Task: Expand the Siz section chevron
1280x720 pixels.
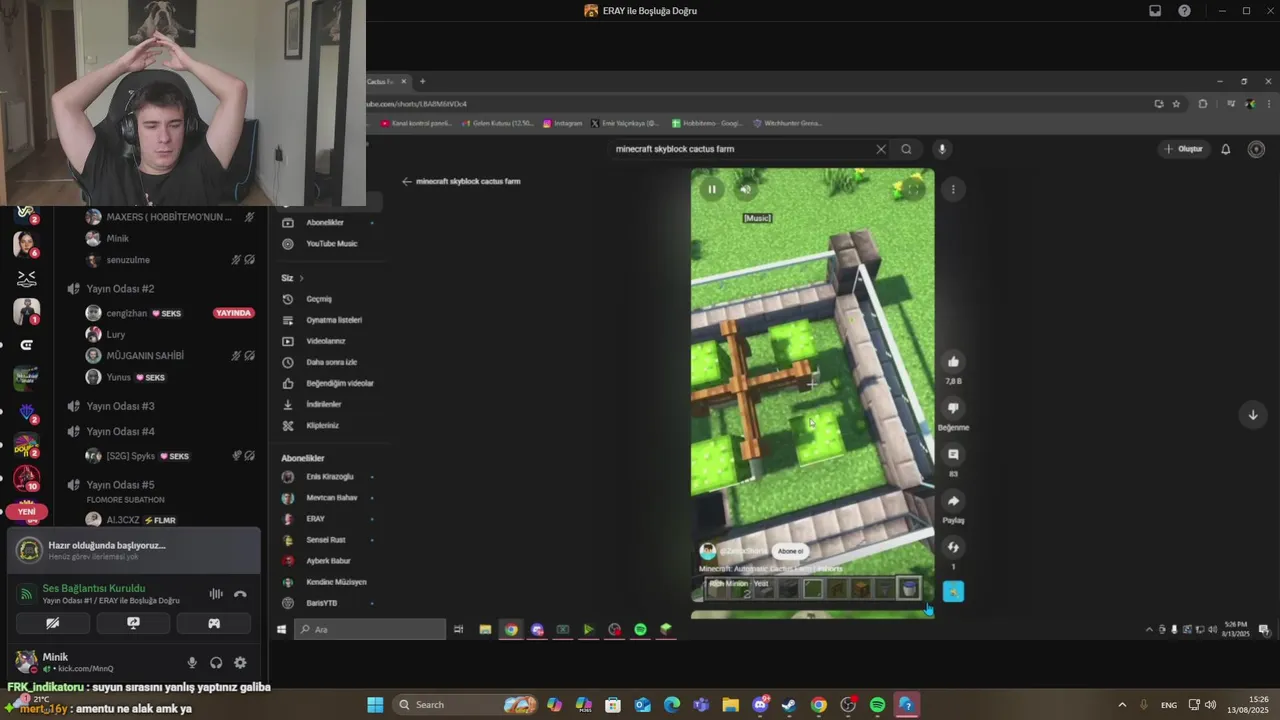Action: pyautogui.click(x=301, y=278)
